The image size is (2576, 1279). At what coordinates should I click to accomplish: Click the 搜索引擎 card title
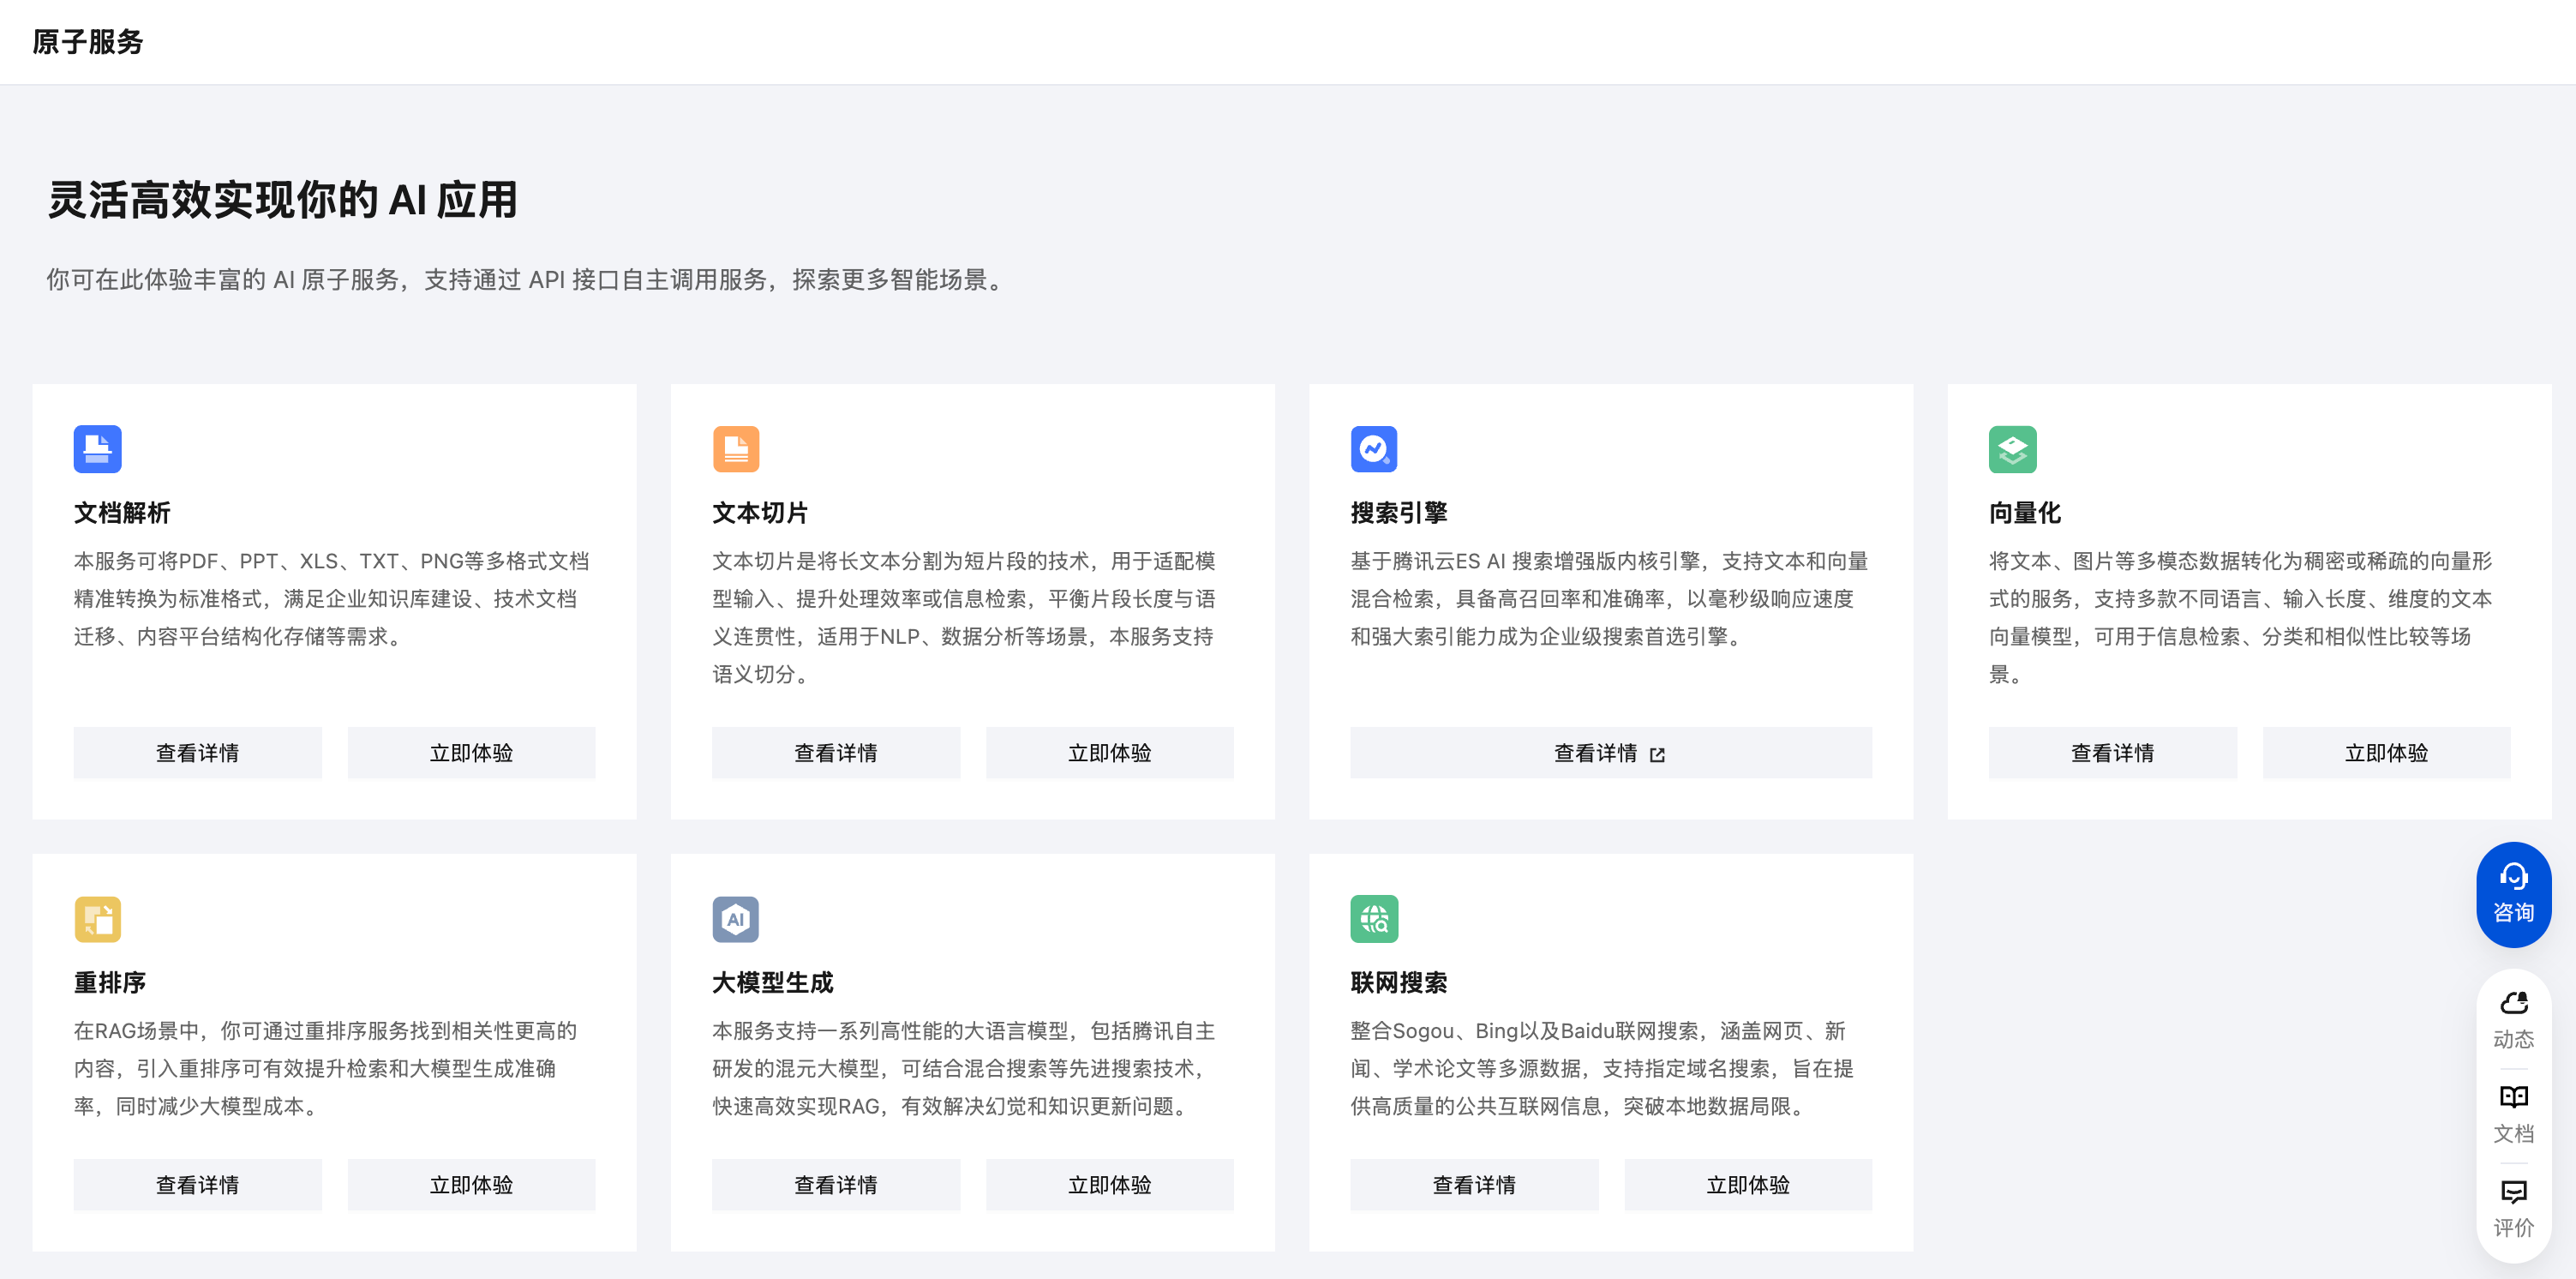(x=1398, y=513)
